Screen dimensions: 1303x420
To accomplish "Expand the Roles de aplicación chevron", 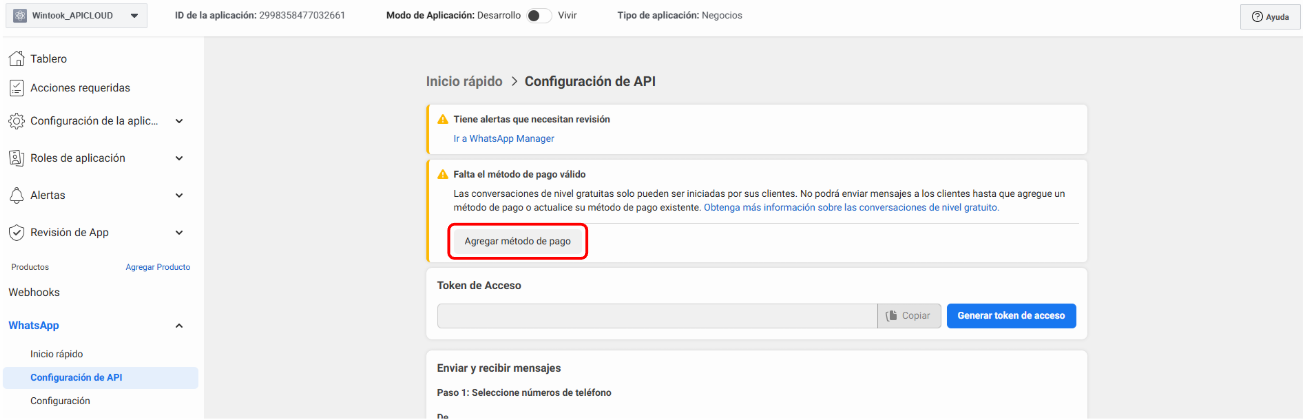I will coord(179,158).
